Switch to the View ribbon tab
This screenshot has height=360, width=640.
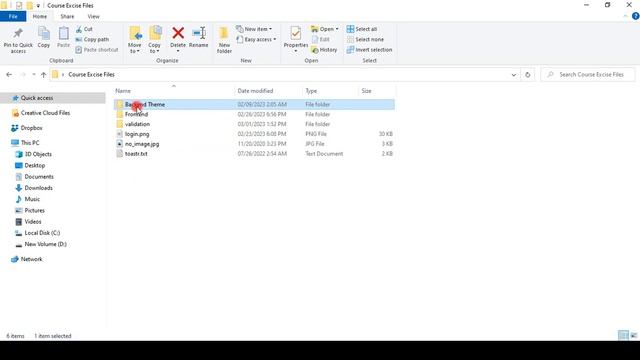tap(93, 16)
